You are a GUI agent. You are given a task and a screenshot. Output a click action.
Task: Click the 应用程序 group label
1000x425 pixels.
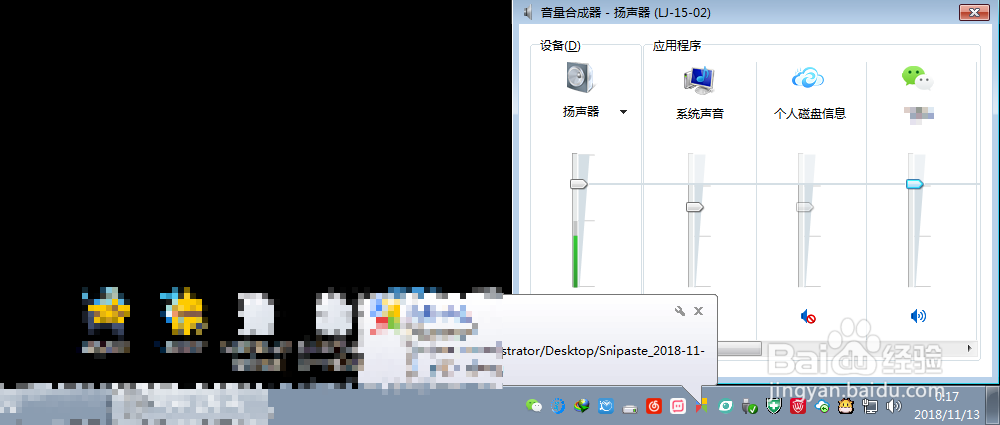pyautogui.click(x=677, y=45)
